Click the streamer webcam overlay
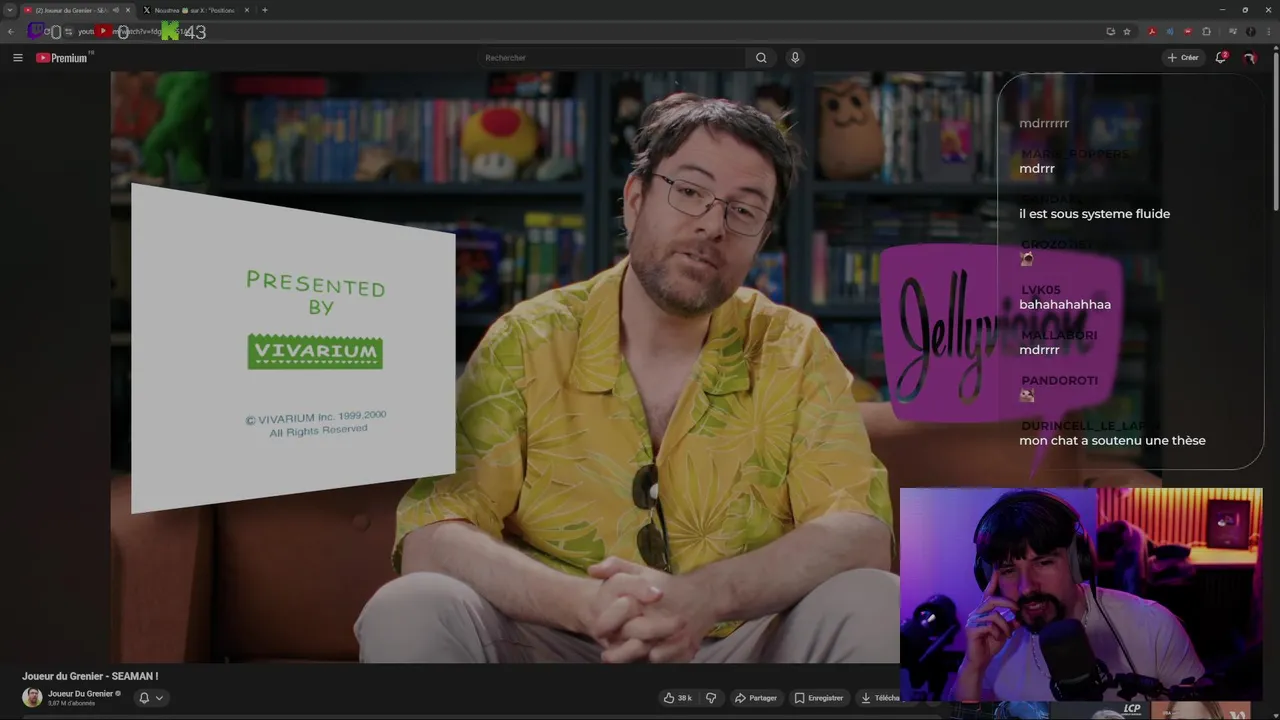This screenshot has height=720, width=1280. (1081, 595)
